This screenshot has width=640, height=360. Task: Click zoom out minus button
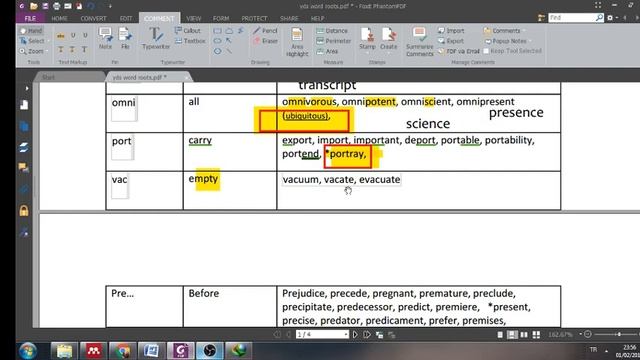[588, 334]
